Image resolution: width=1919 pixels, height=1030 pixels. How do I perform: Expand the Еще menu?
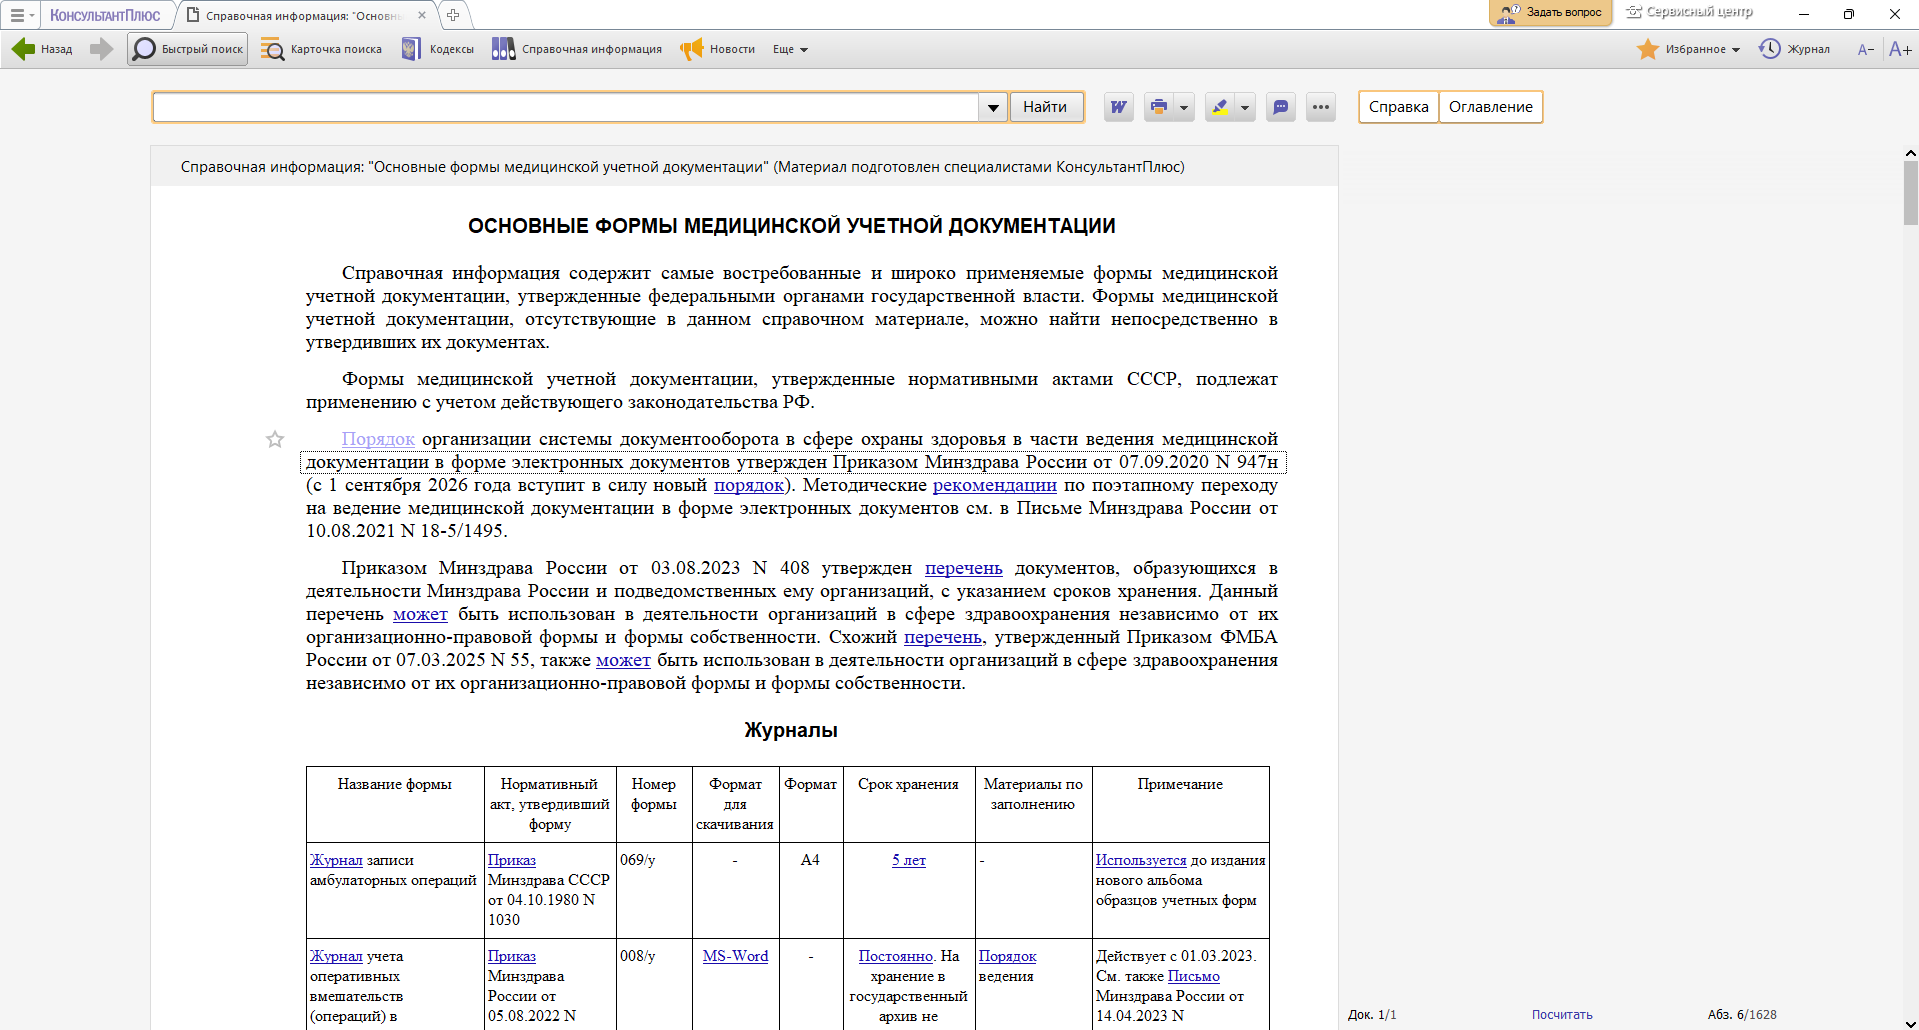click(790, 49)
